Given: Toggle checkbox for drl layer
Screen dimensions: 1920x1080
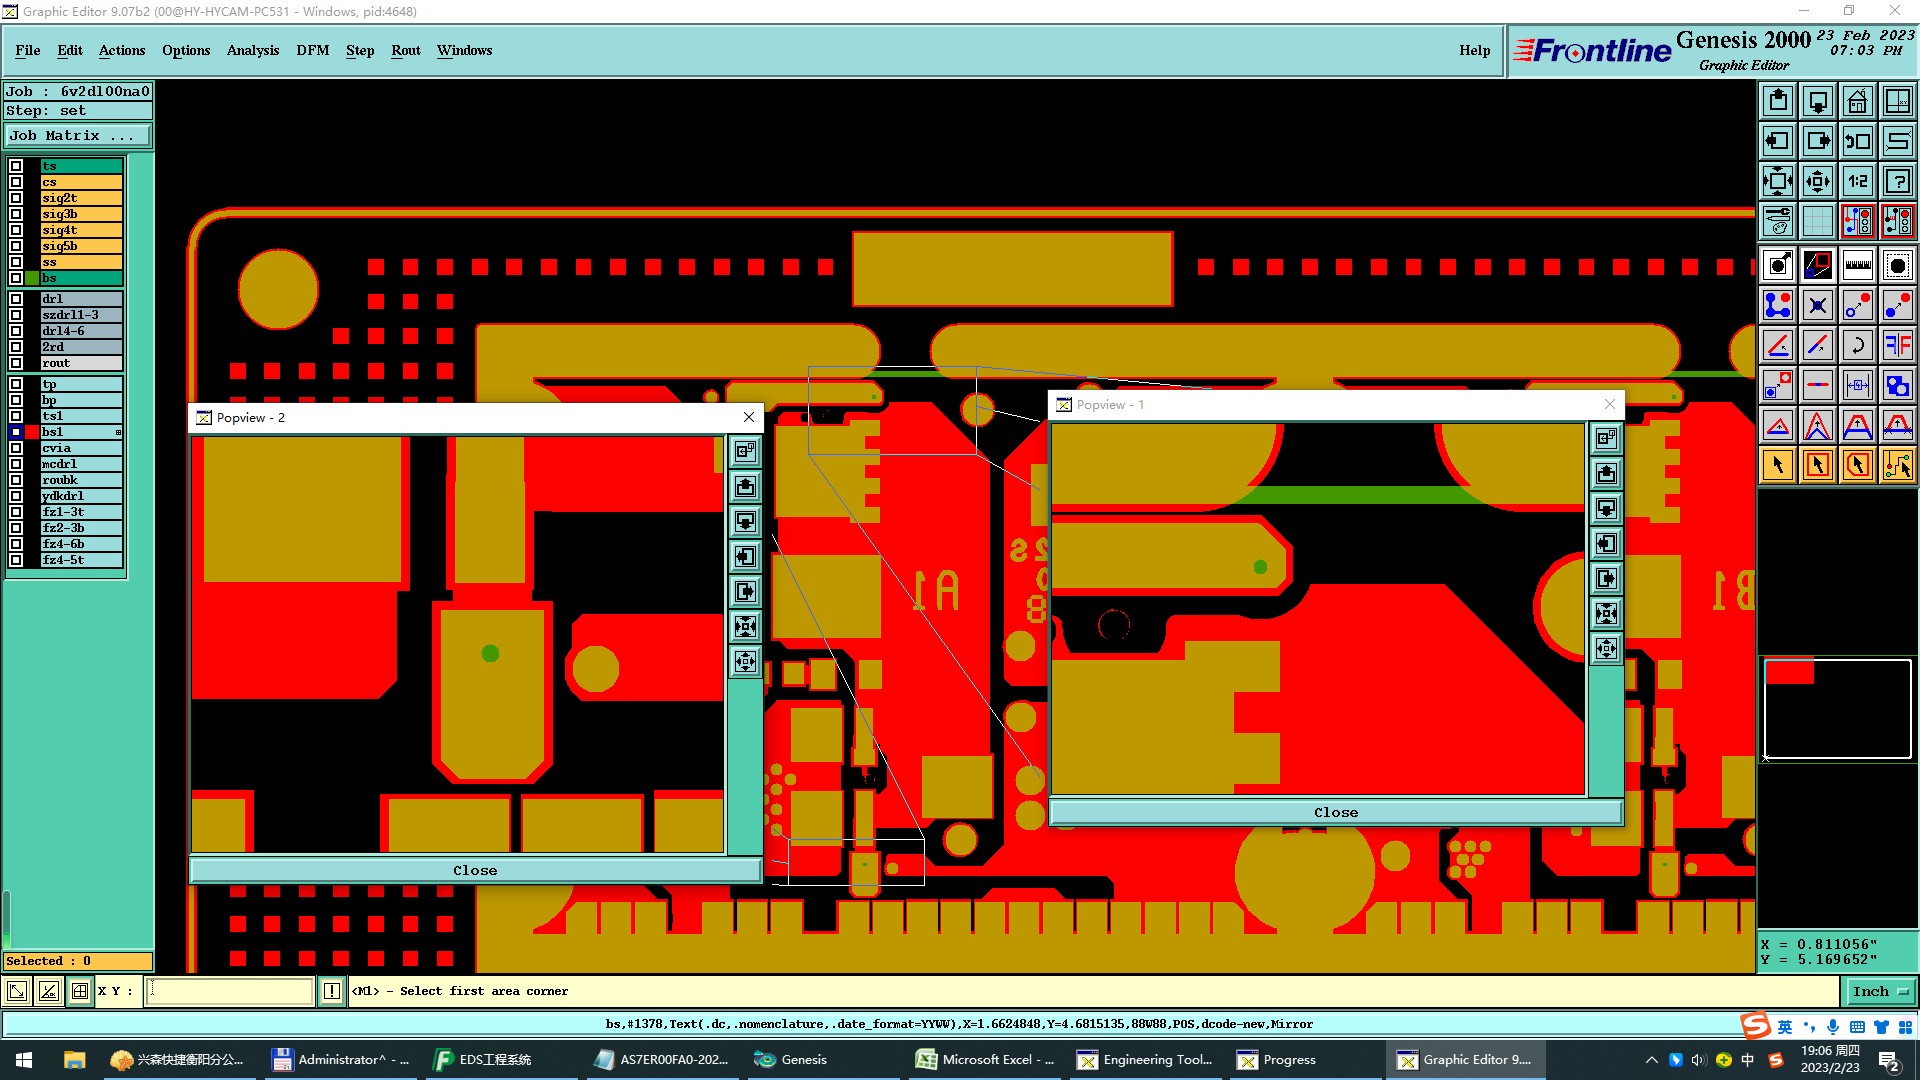Looking at the screenshot, I should tap(16, 299).
